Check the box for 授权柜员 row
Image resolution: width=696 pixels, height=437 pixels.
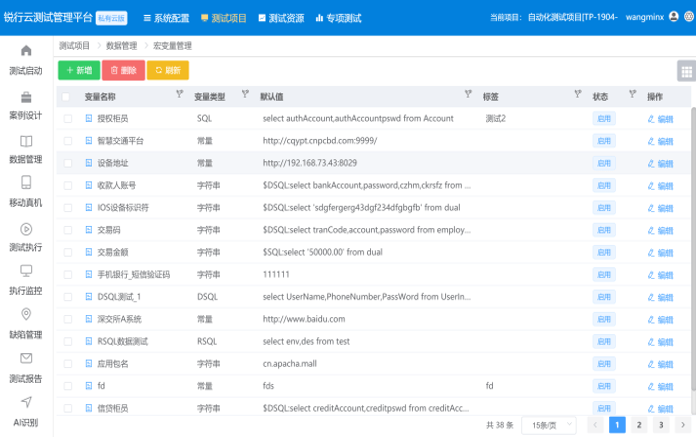[68, 118]
